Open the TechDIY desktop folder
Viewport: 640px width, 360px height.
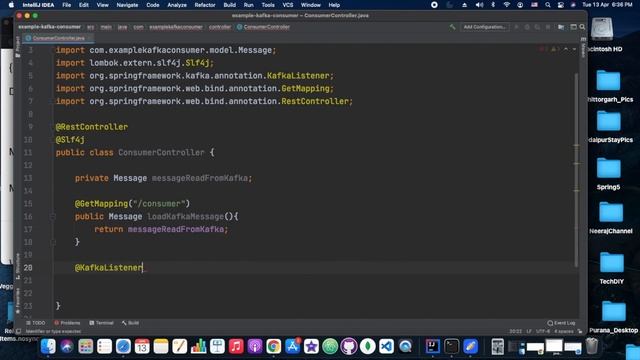[611, 268]
